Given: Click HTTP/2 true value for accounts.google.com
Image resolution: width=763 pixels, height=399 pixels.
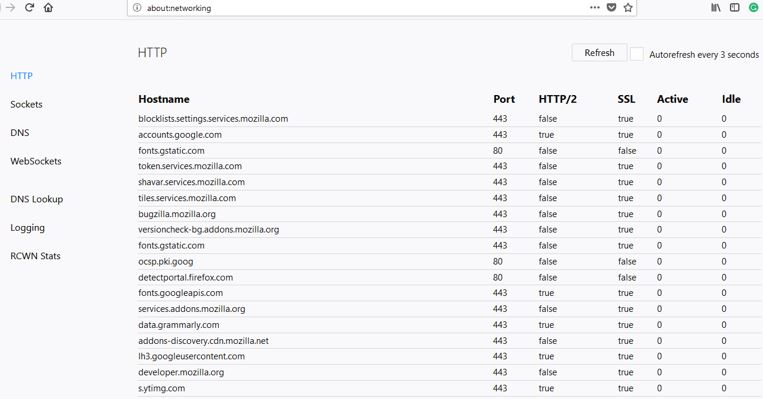Looking at the screenshot, I should (x=546, y=135).
